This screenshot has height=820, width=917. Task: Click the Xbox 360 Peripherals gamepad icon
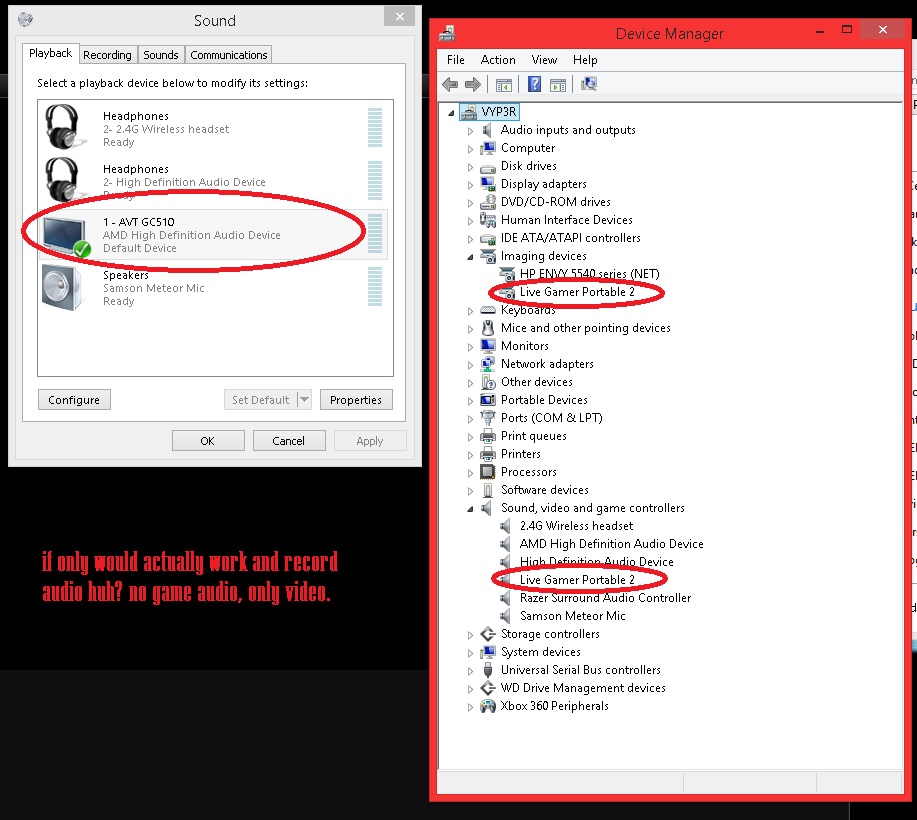pos(488,706)
